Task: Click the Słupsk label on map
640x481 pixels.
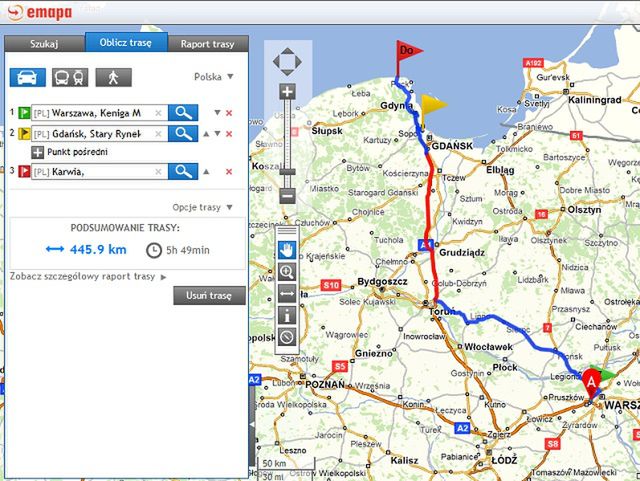Action: point(327,131)
